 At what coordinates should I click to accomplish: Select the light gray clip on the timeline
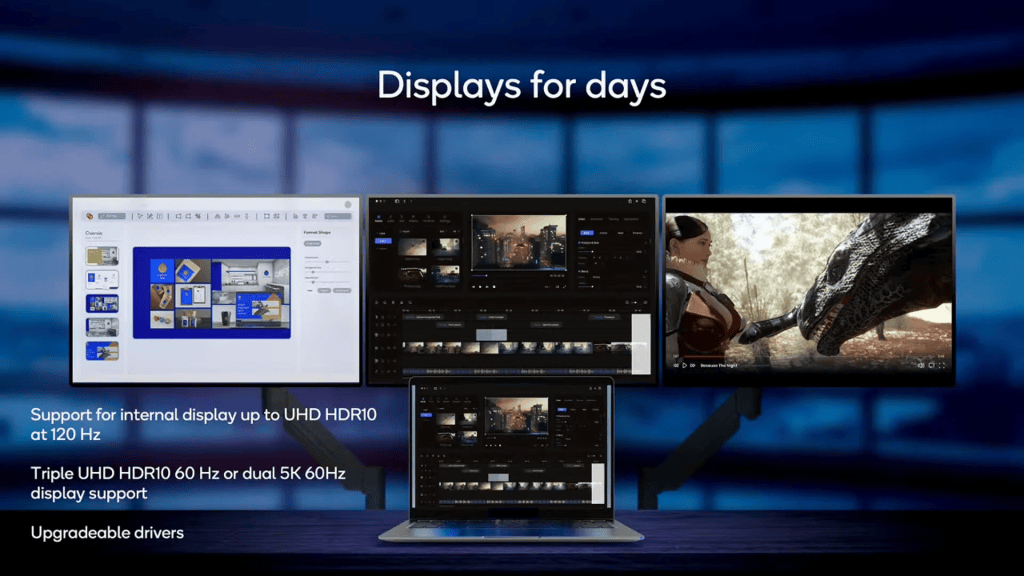click(x=490, y=334)
